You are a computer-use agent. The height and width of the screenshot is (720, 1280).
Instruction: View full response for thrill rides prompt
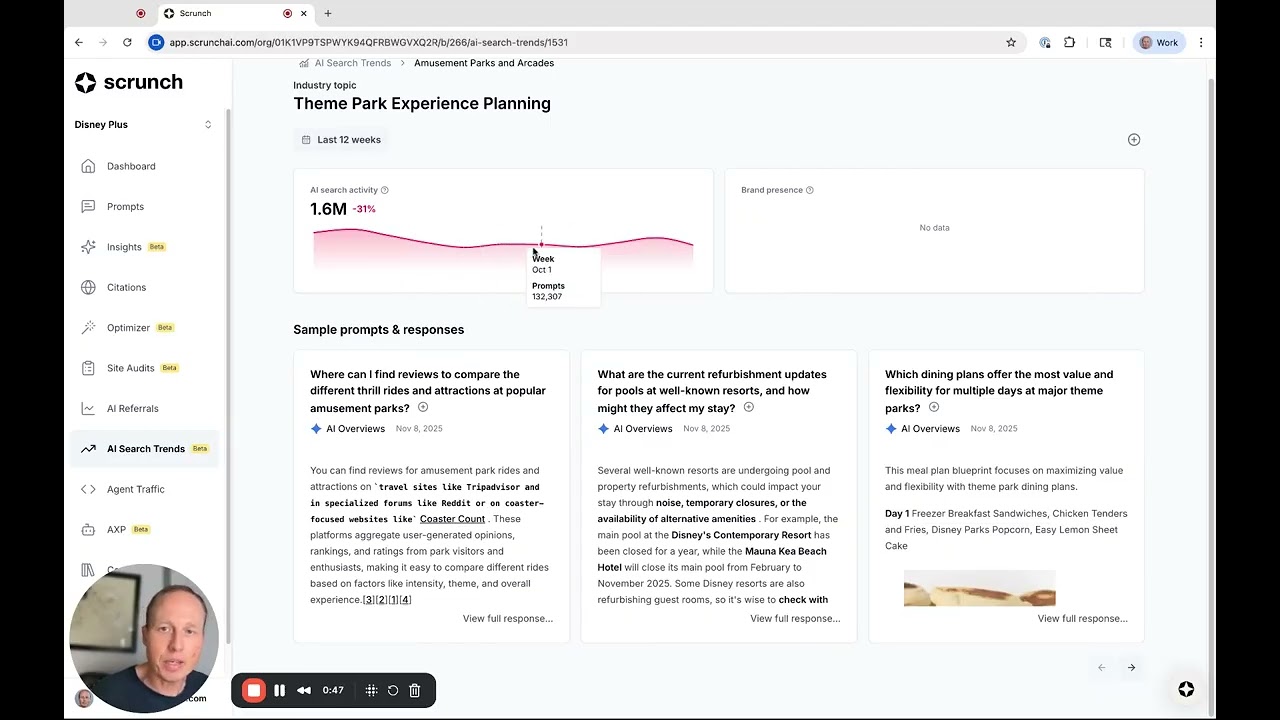508,618
